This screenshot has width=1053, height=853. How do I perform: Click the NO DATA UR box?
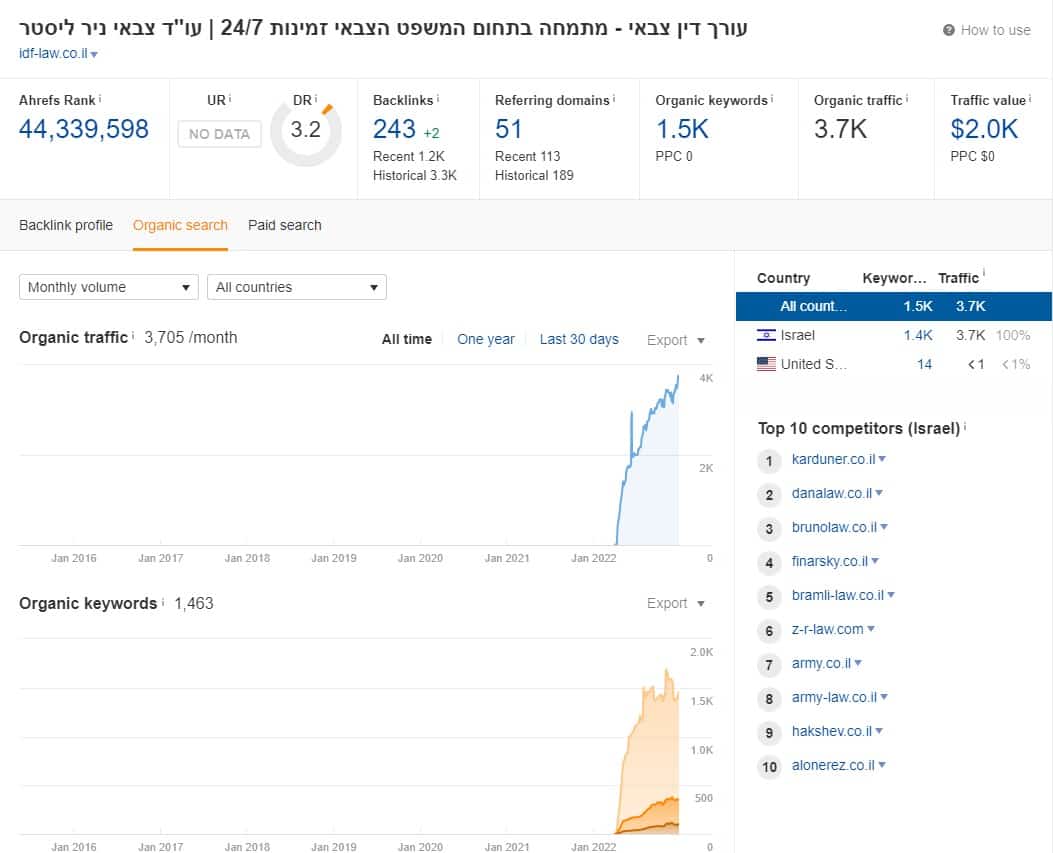[220, 134]
